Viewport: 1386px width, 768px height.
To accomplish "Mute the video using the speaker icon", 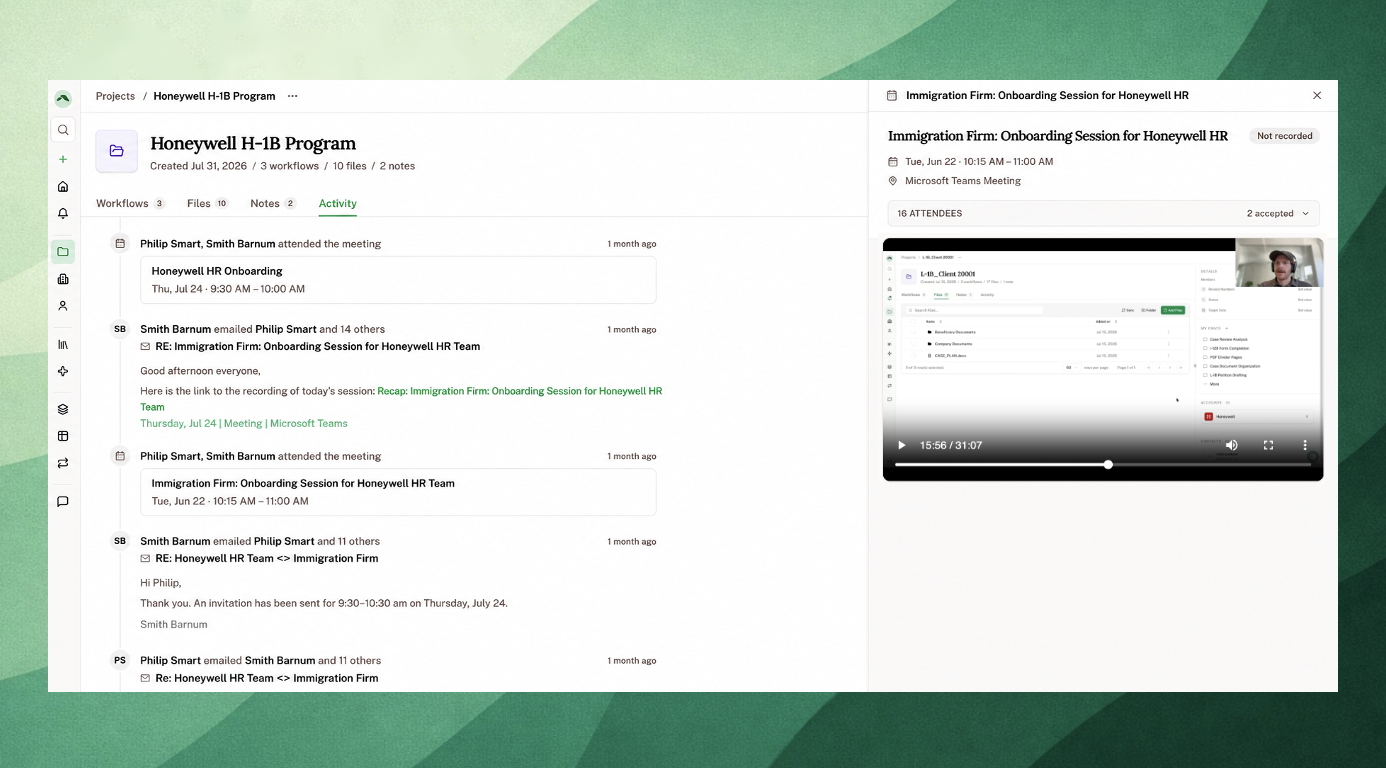I will click(x=1232, y=445).
